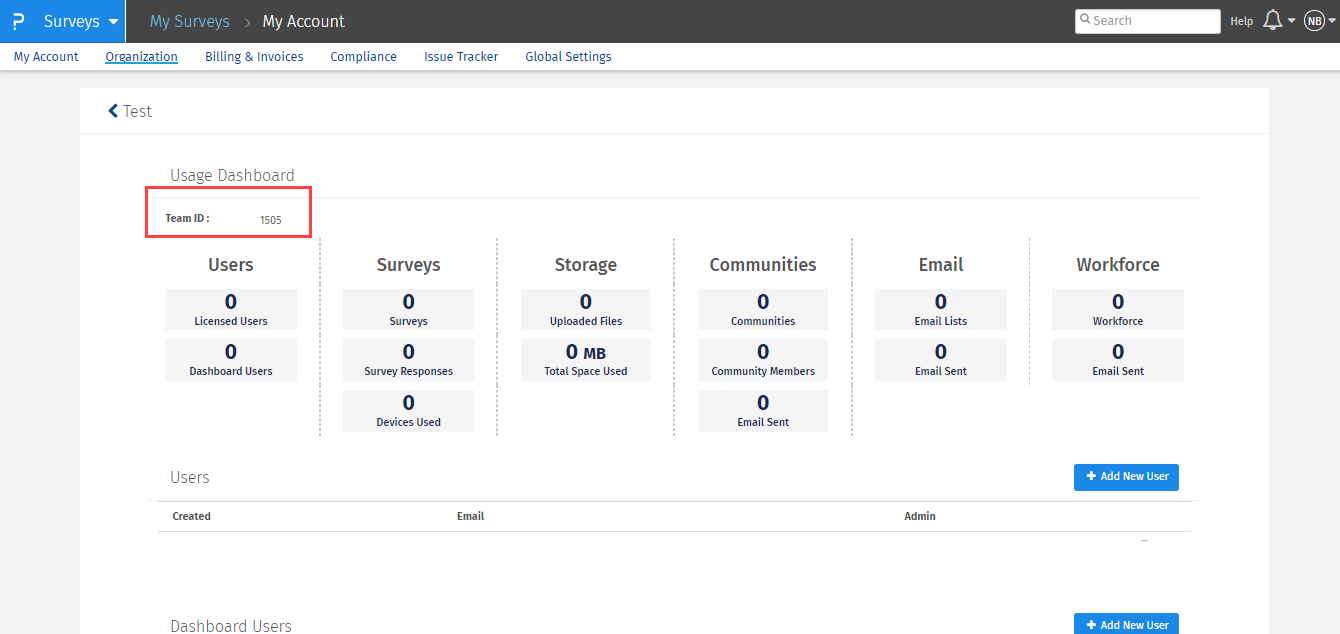This screenshot has width=1340, height=634.
Task: Open the notifications bell icon
Action: click(1273, 21)
